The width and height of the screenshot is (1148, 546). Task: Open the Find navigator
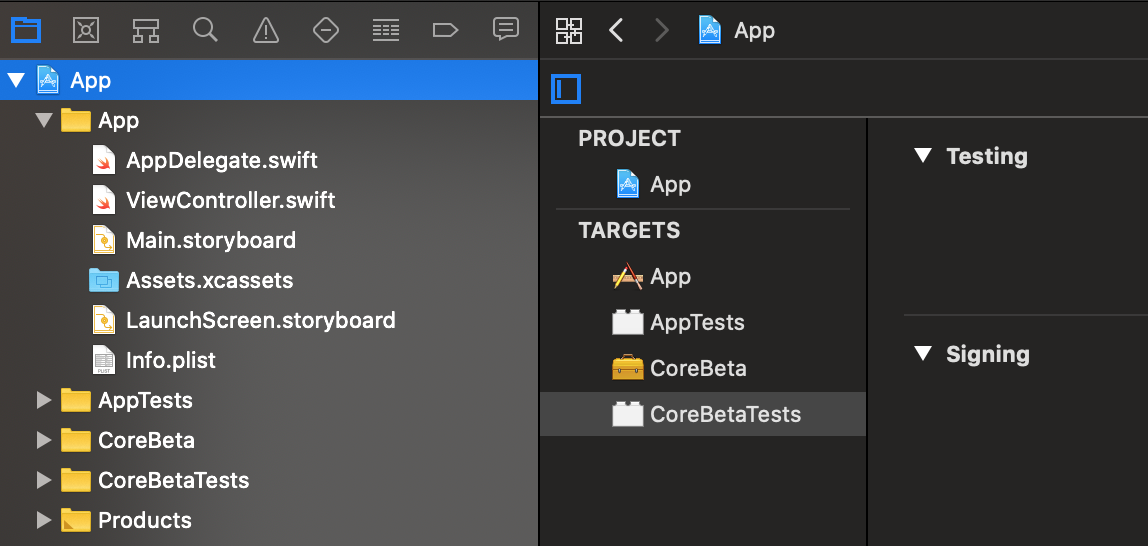206,30
